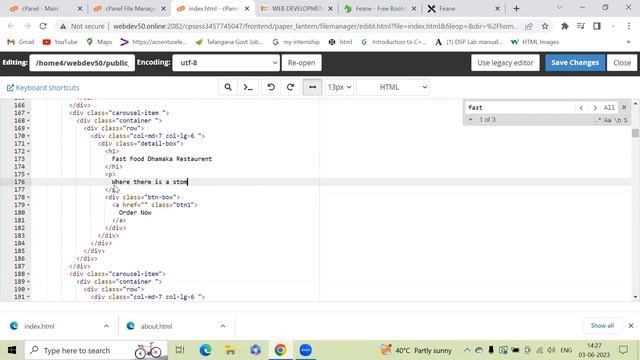Toggle replace mode arrow in search box
Image resolution: width=640 pixels, height=360 pixels.
pyautogui.click(x=470, y=120)
